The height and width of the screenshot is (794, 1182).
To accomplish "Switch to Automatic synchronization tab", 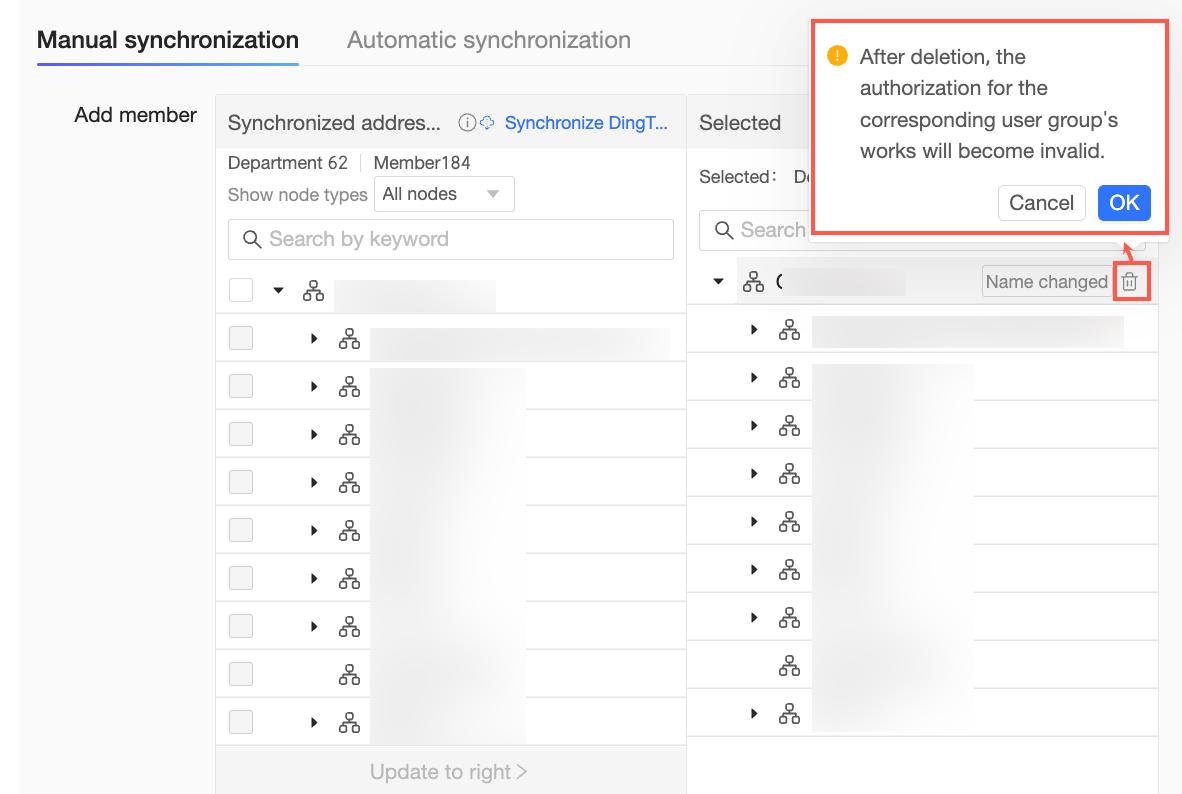I will [488, 41].
